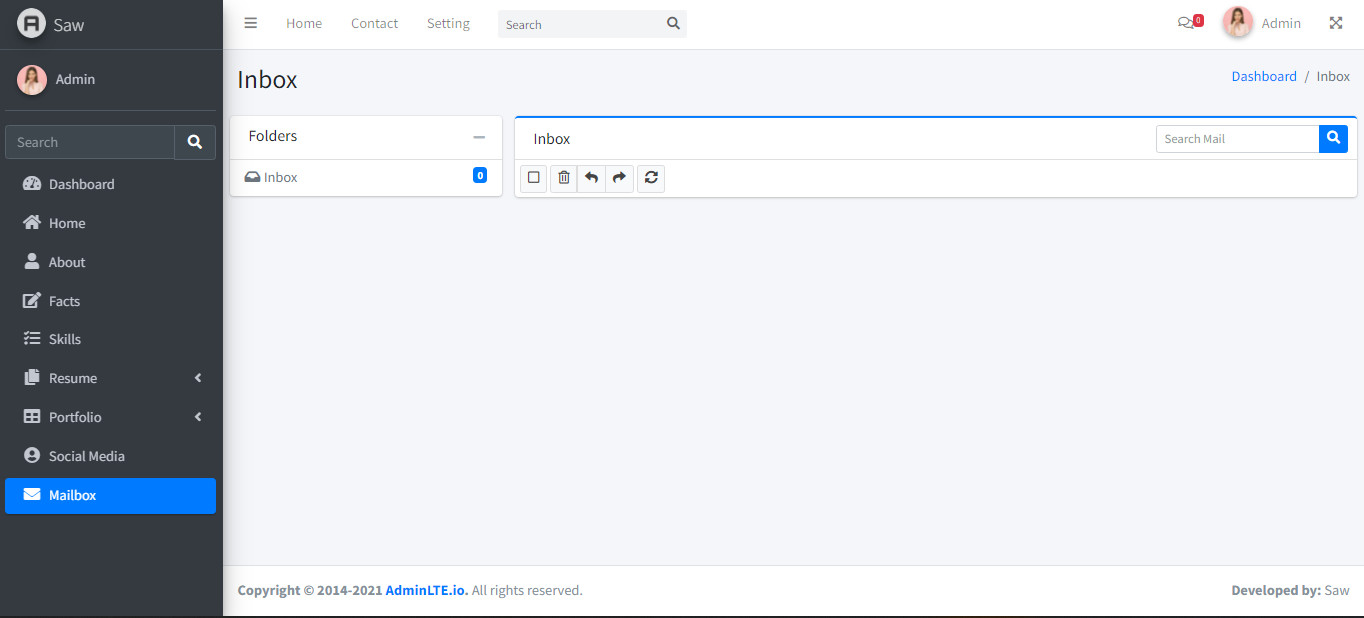The image size is (1364, 618).
Task: Toggle the sidebar with hamburger icon
Action: click(251, 23)
